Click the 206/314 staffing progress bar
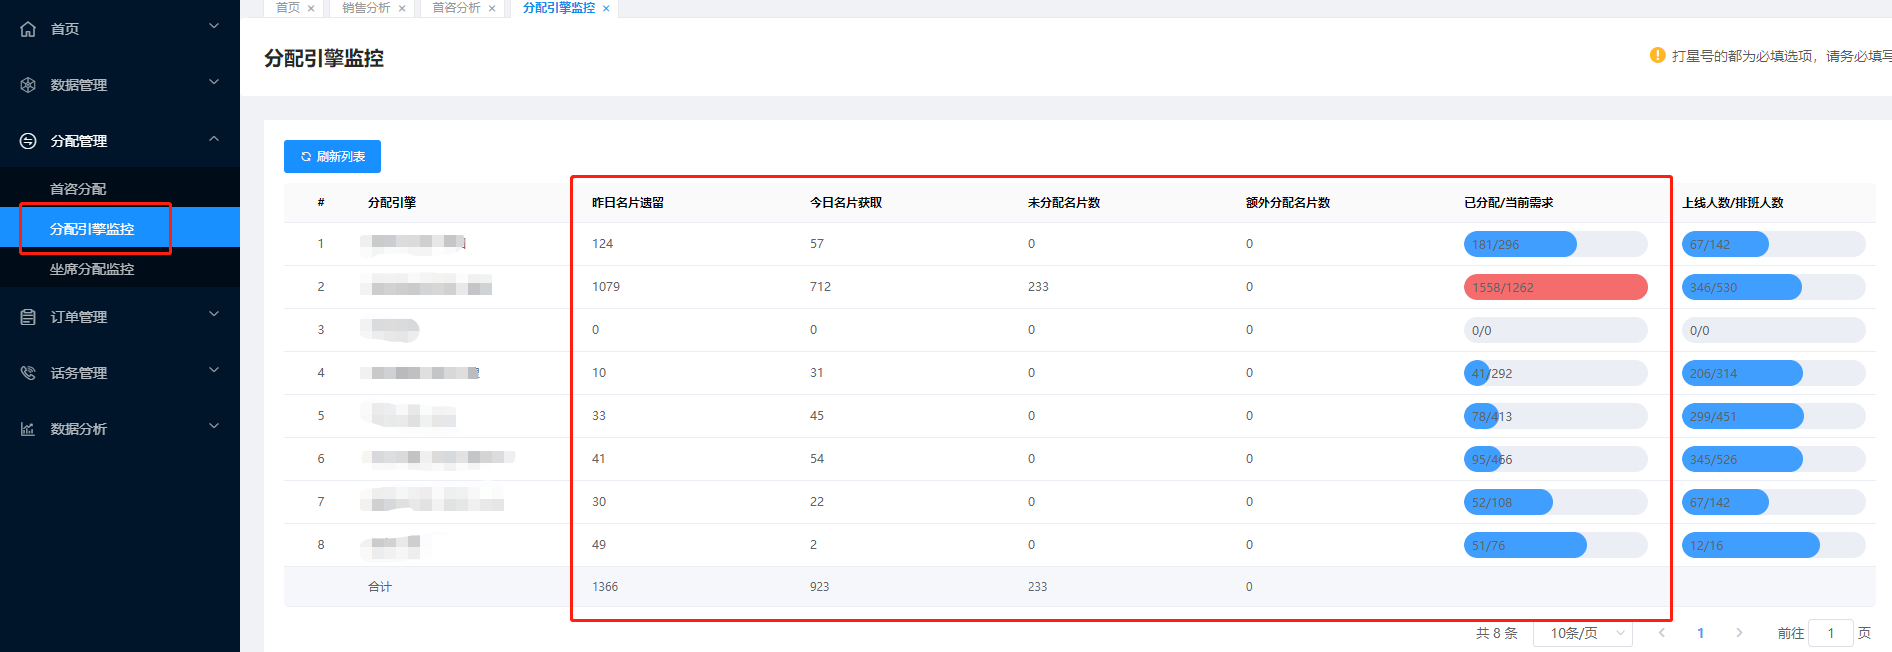Image resolution: width=1892 pixels, height=652 pixels. [1773, 373]
